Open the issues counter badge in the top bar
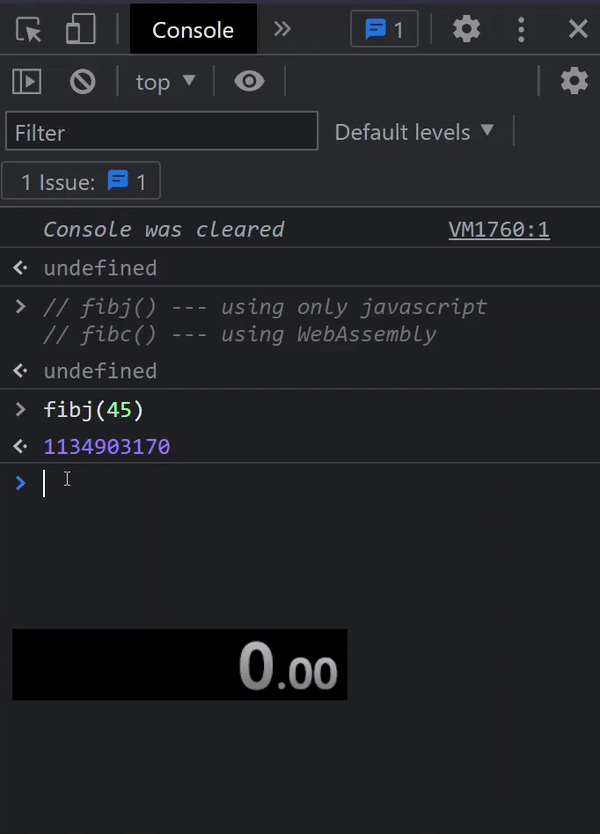 [x=384, y=29]
